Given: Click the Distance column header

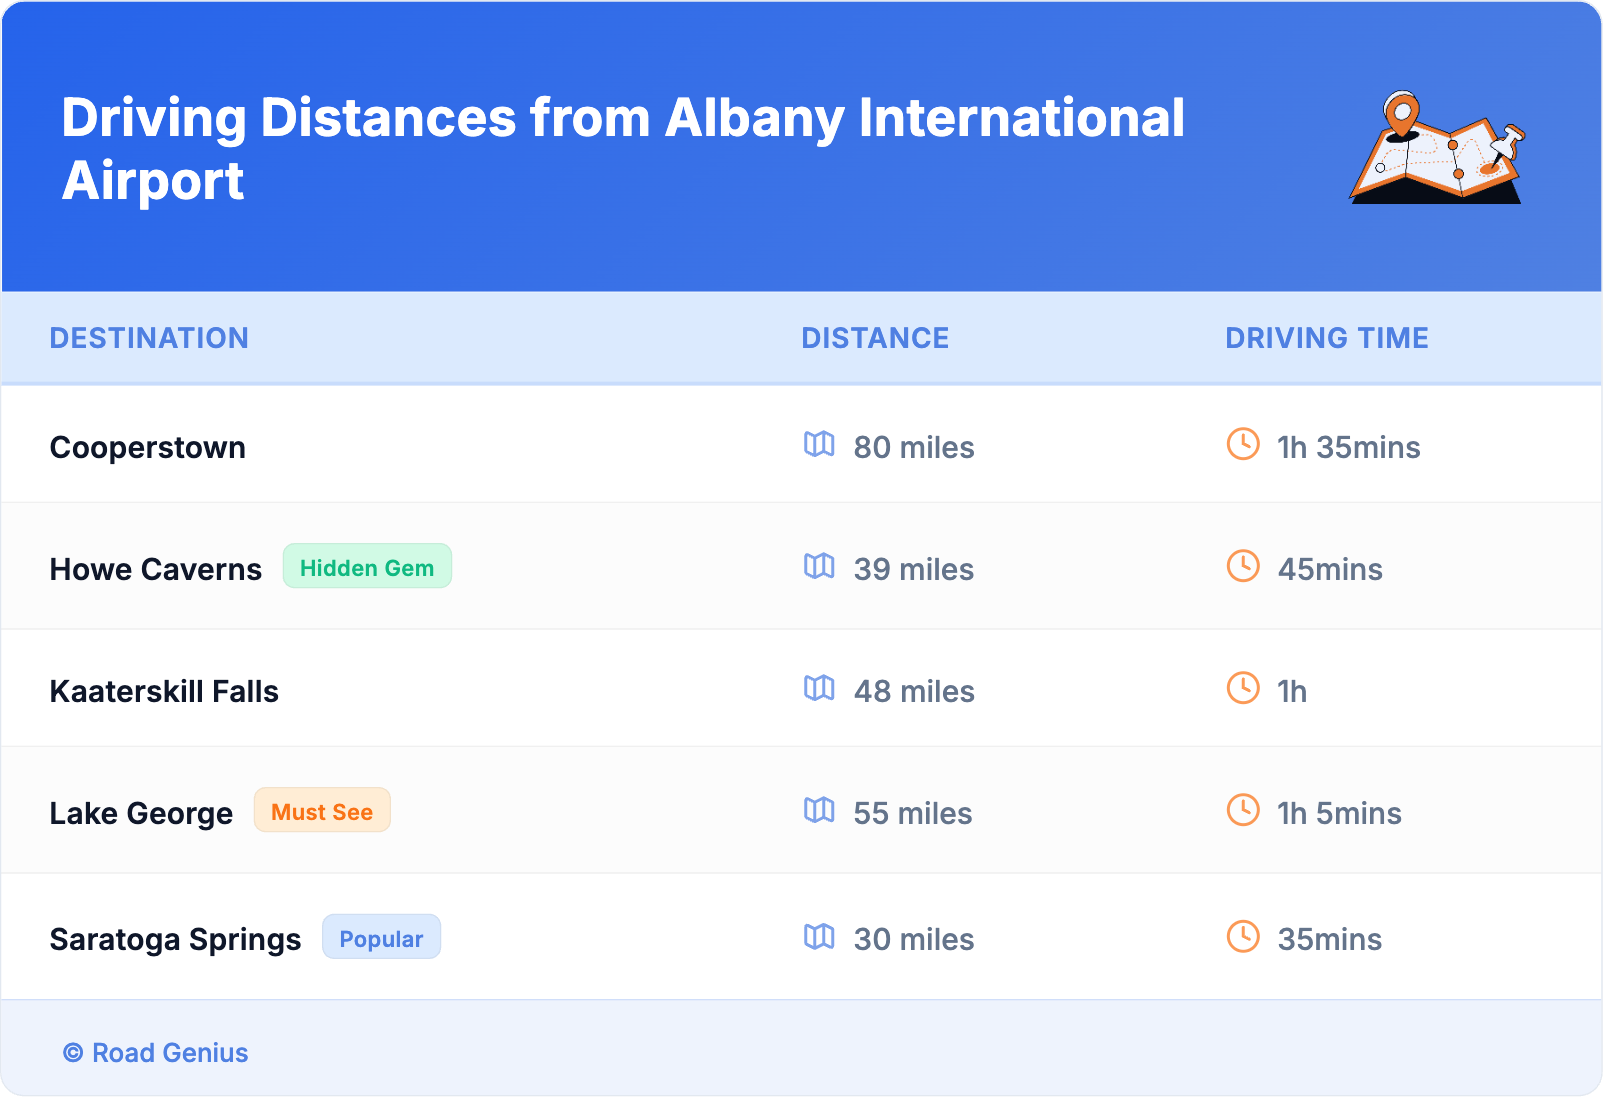Looking at the screenshot, I should pos(875,338).
